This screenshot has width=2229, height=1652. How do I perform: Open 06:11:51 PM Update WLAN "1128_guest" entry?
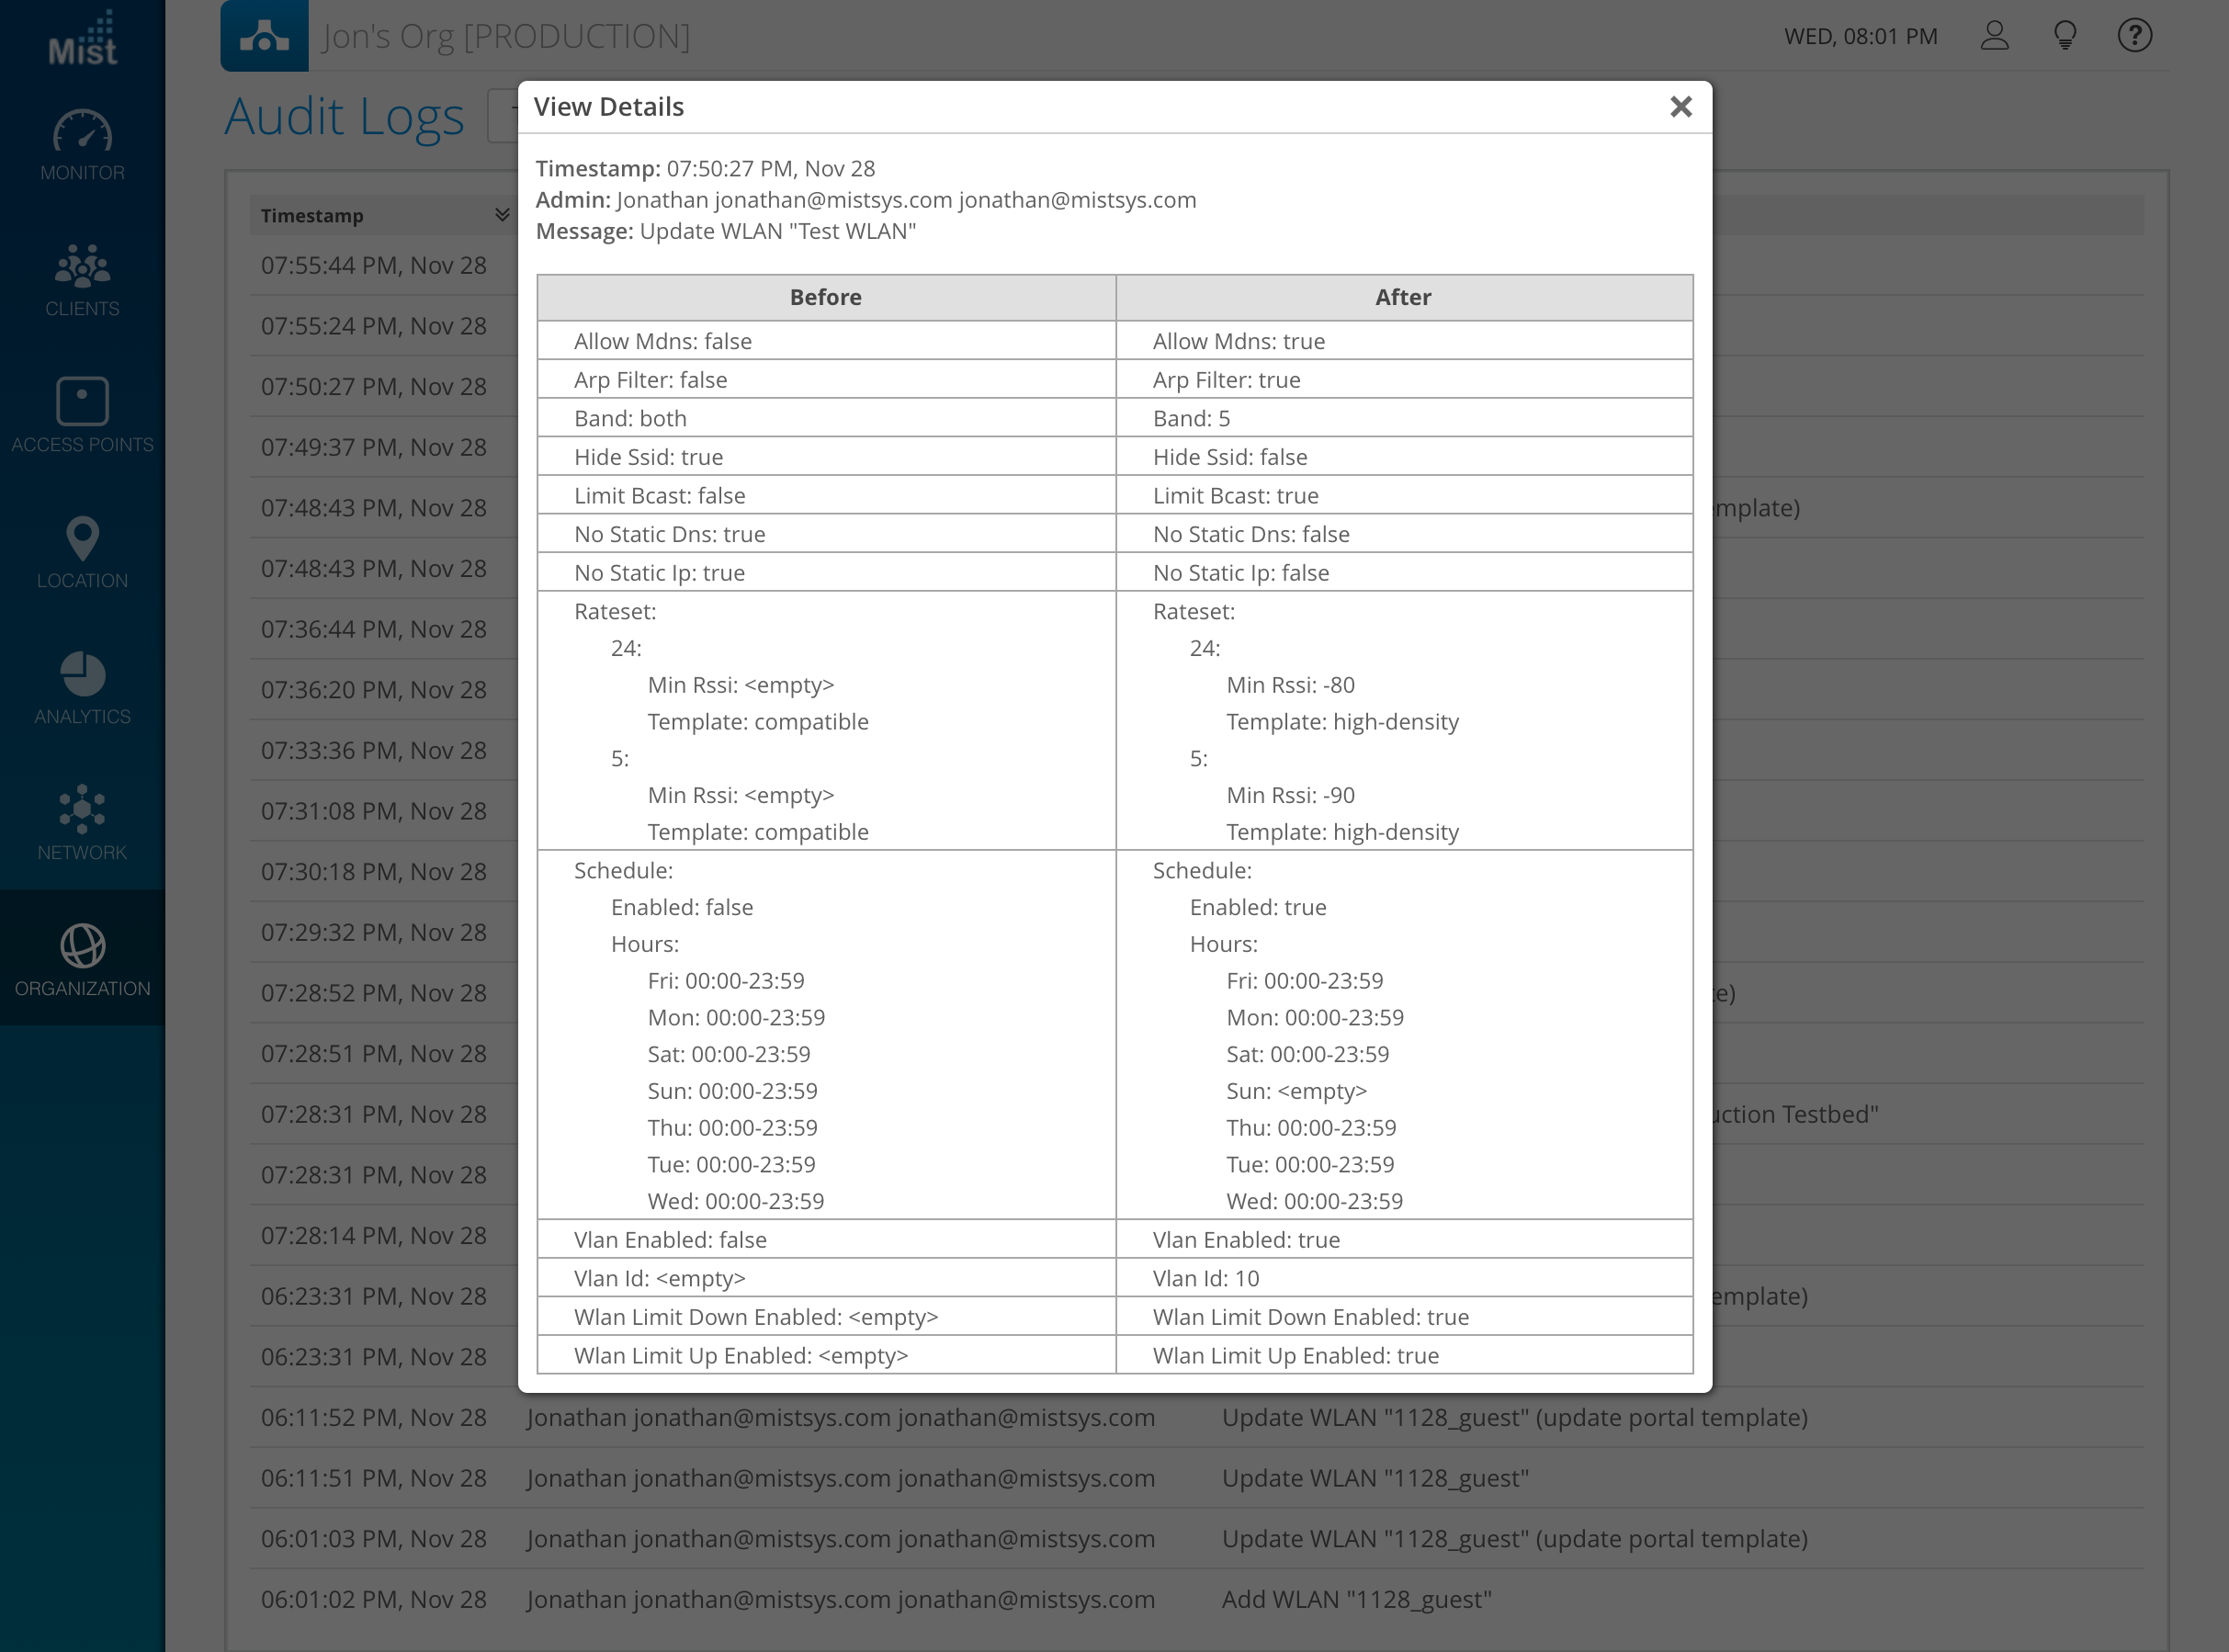click(1375, 1478)
